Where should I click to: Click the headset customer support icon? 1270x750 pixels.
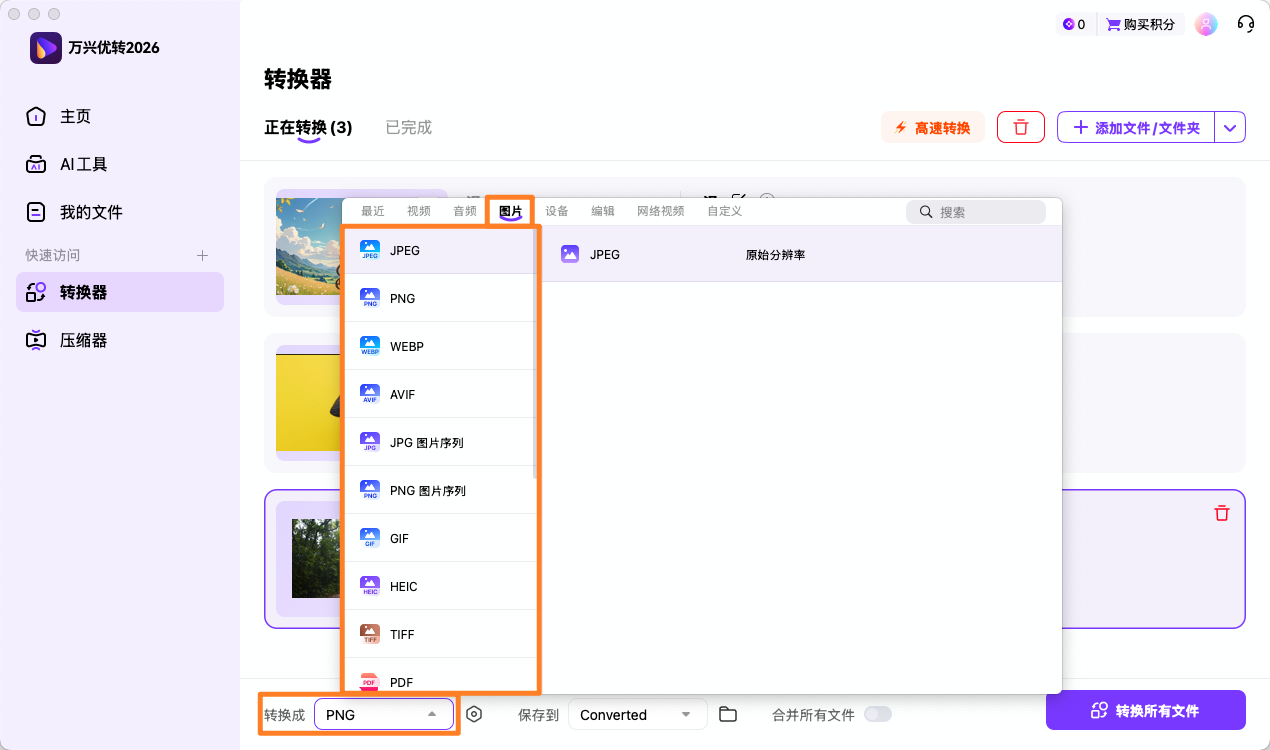(1245, 23)
